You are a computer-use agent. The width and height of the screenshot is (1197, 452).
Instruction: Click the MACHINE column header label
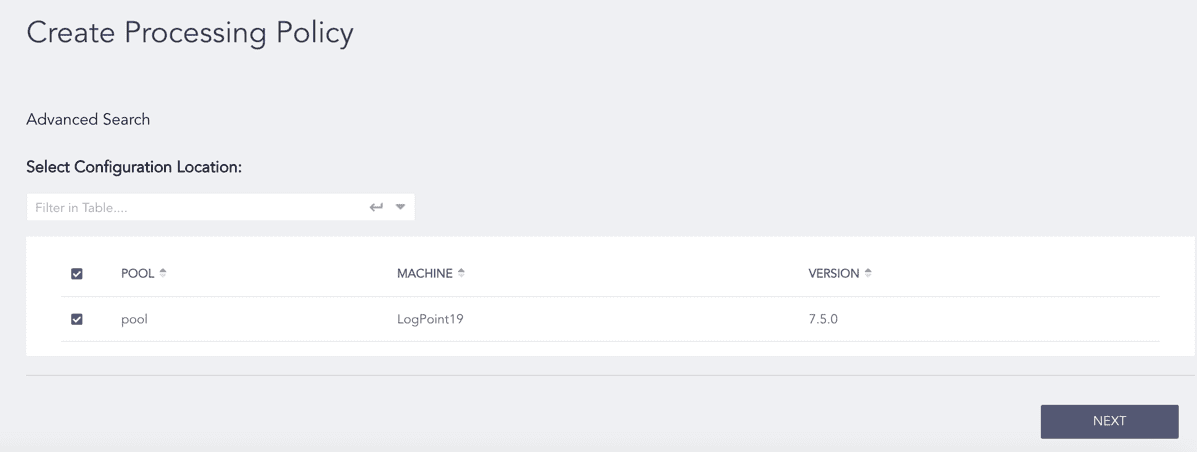[425, 273]
